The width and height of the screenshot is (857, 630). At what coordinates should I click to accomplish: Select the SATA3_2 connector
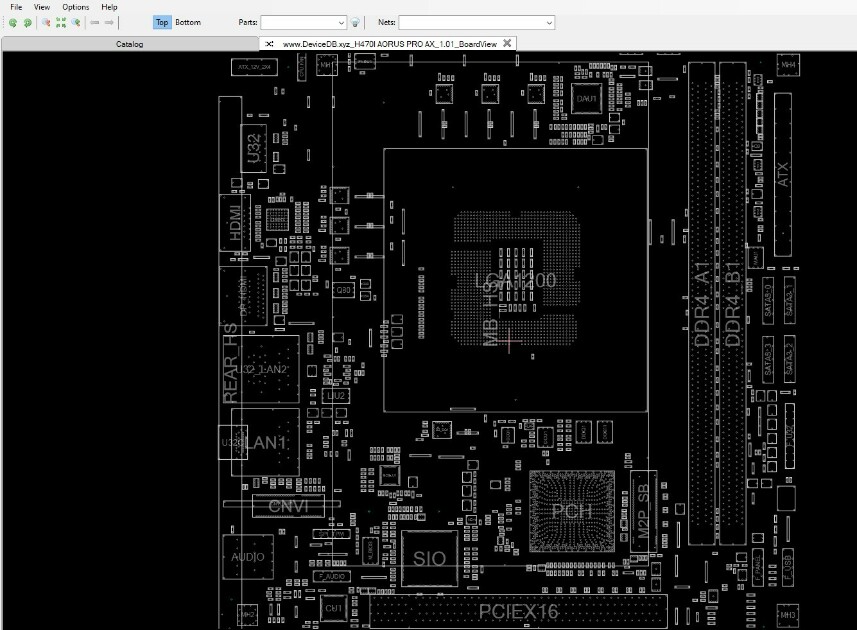789,360
